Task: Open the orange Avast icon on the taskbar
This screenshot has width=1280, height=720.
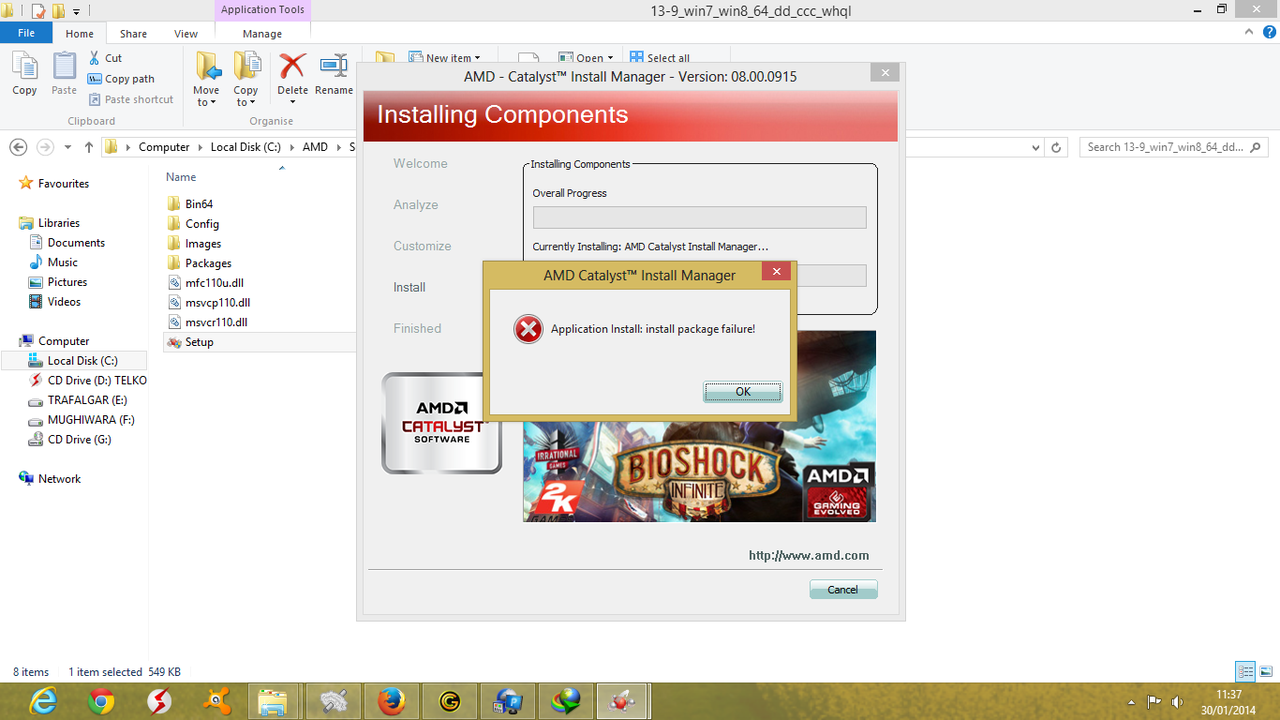Action: (x=216, y=702)
